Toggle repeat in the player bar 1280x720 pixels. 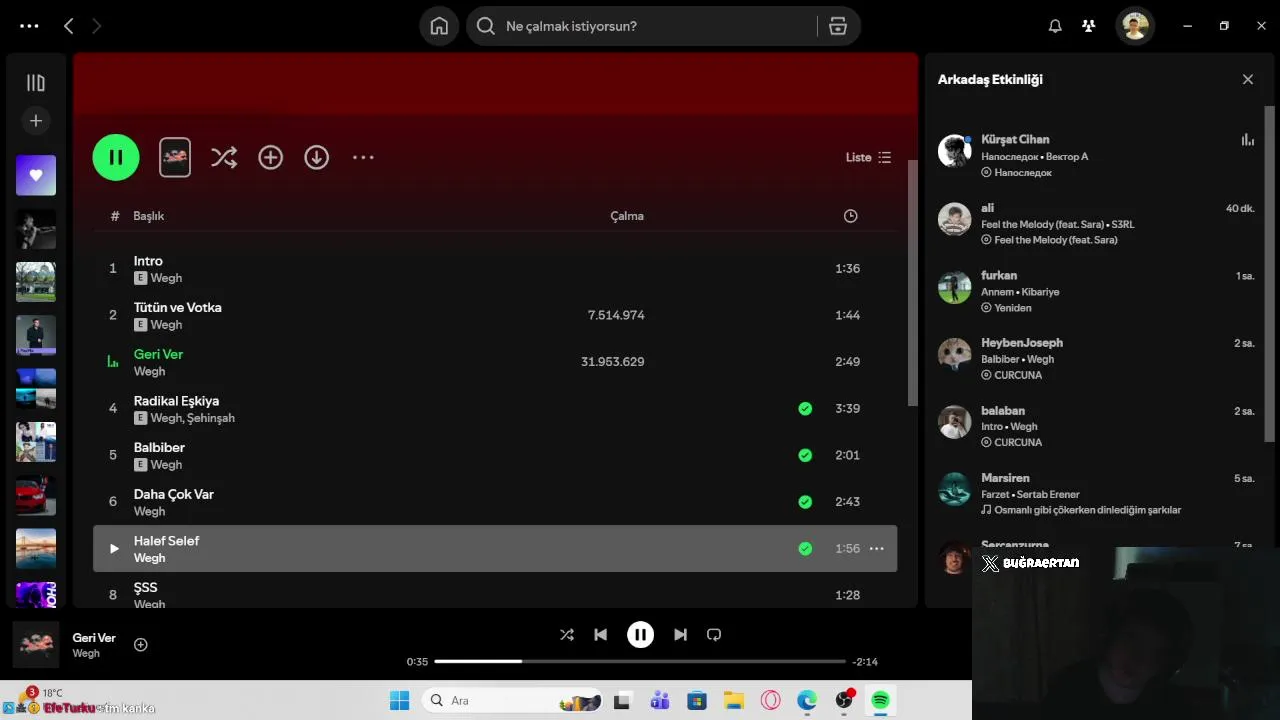(714, 634)
